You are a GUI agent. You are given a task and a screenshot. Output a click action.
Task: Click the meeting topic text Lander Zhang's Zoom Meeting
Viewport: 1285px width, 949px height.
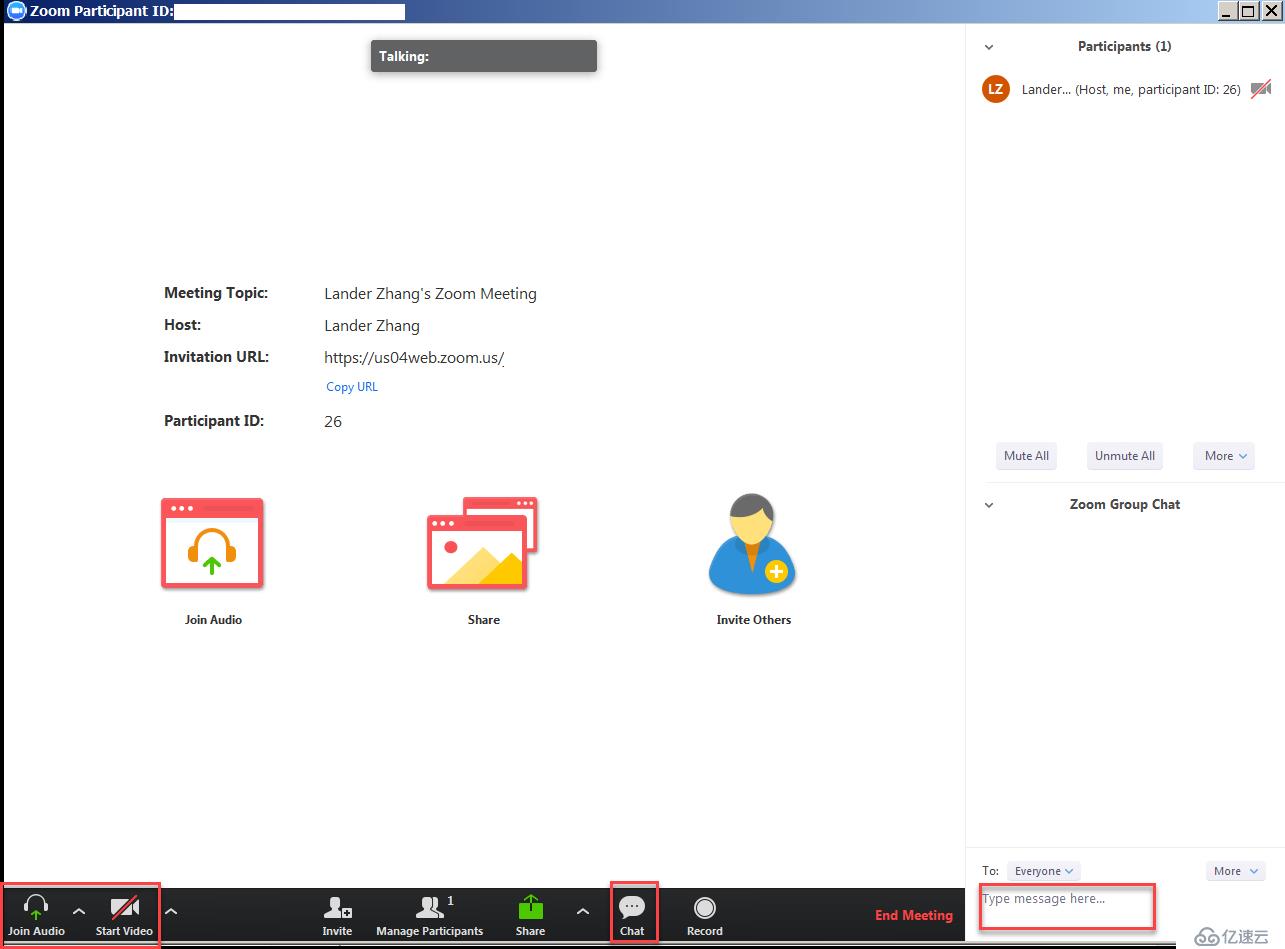click(430, 294)
